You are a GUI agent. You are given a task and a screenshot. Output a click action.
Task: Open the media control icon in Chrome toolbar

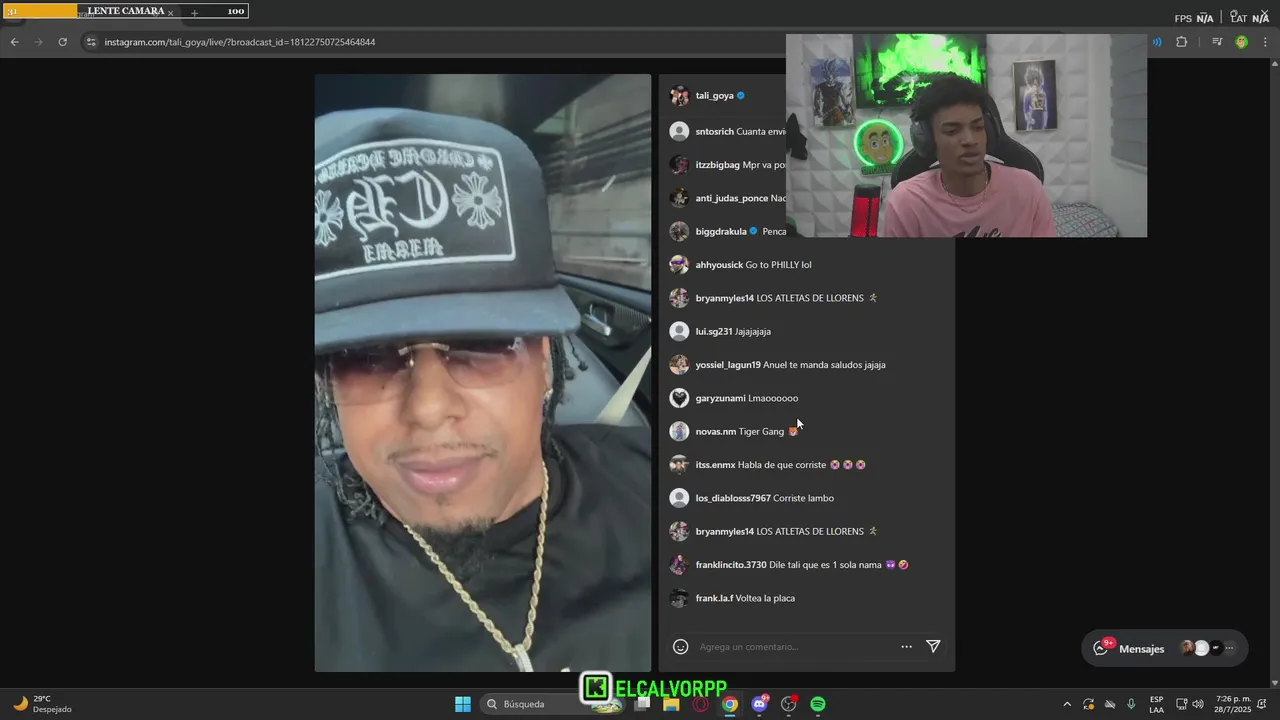pyautogui.click(x=1217, y=42)
